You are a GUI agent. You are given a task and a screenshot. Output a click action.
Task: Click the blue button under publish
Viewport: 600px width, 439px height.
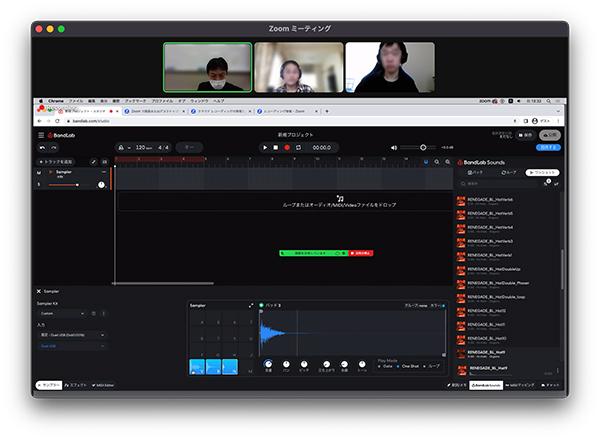point(548,147)
